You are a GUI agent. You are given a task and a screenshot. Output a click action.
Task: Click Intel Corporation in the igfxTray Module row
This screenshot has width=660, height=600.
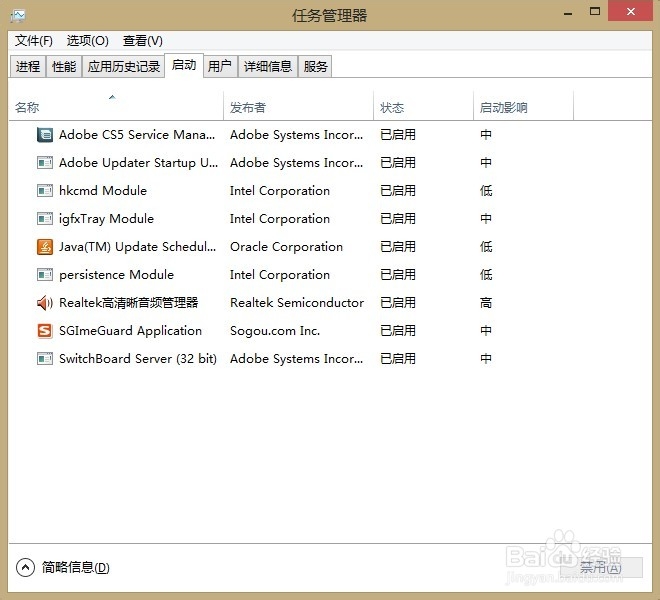279,219
